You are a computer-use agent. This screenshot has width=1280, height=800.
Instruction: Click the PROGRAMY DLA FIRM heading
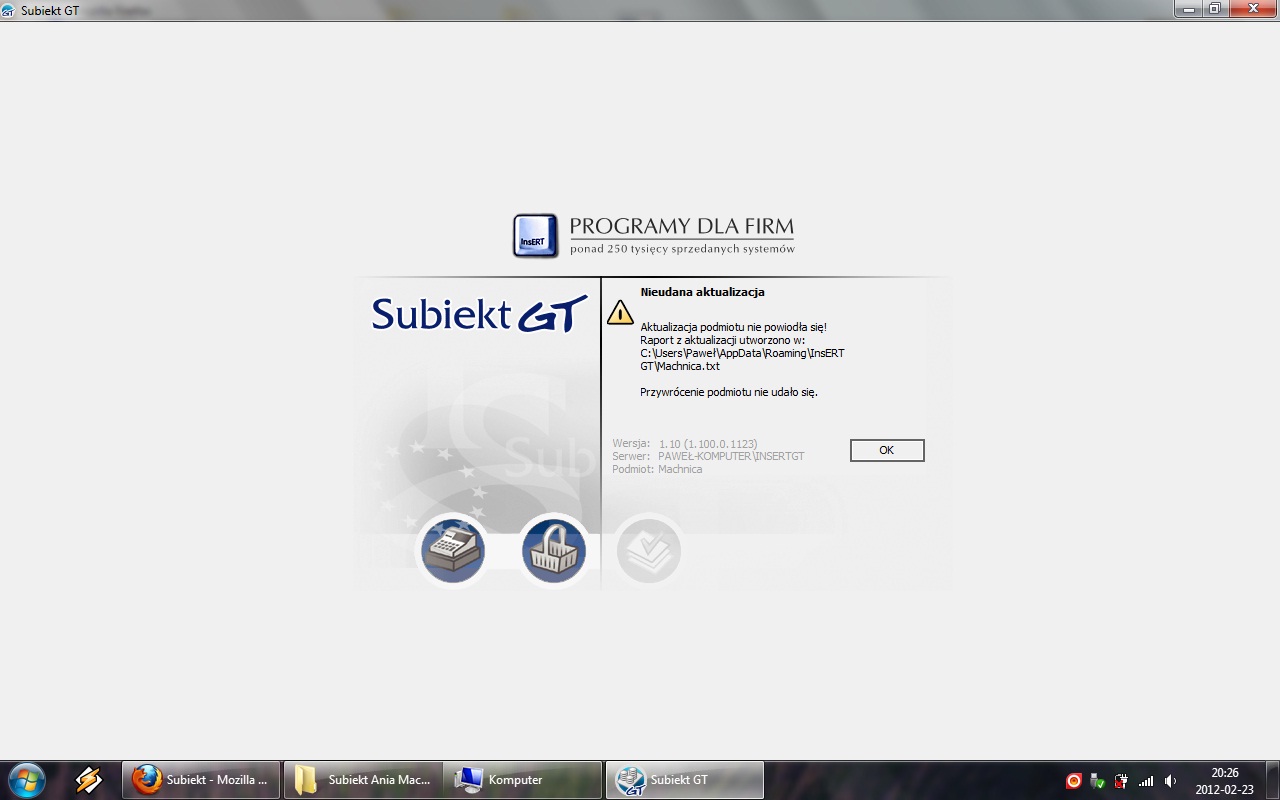point(682,226)
